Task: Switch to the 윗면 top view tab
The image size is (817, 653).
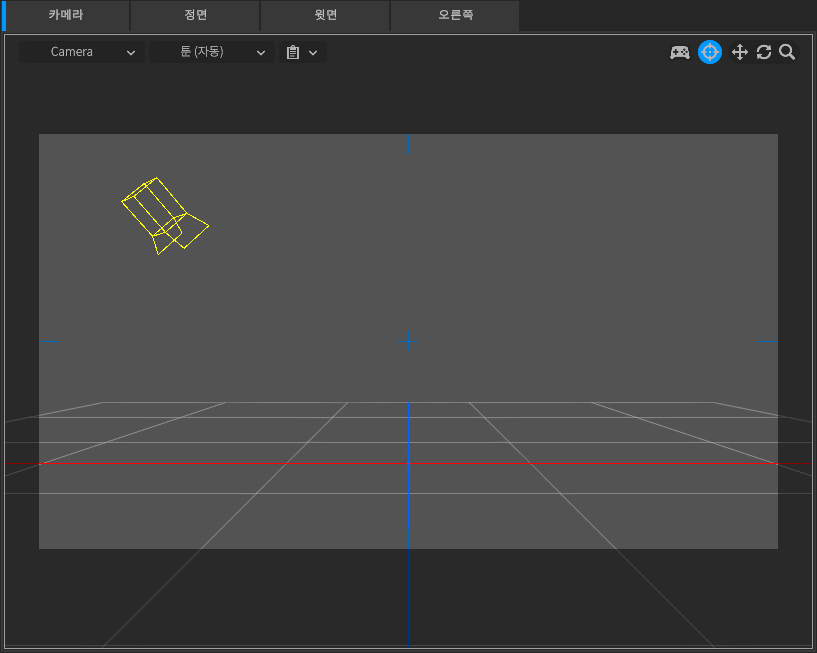Action: pyautogui.click(x=325, y=15)
